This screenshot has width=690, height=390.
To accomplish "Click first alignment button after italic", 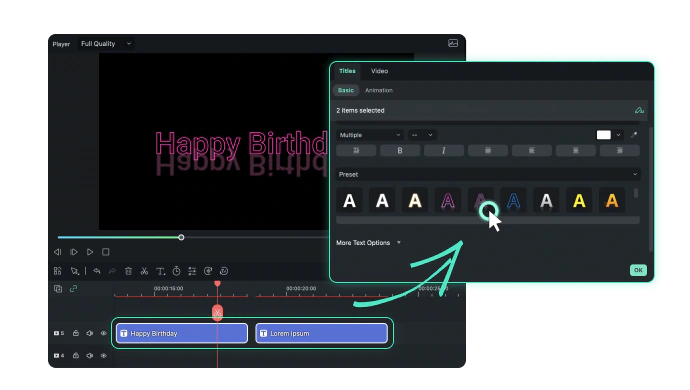I will (x=488, y=151).
